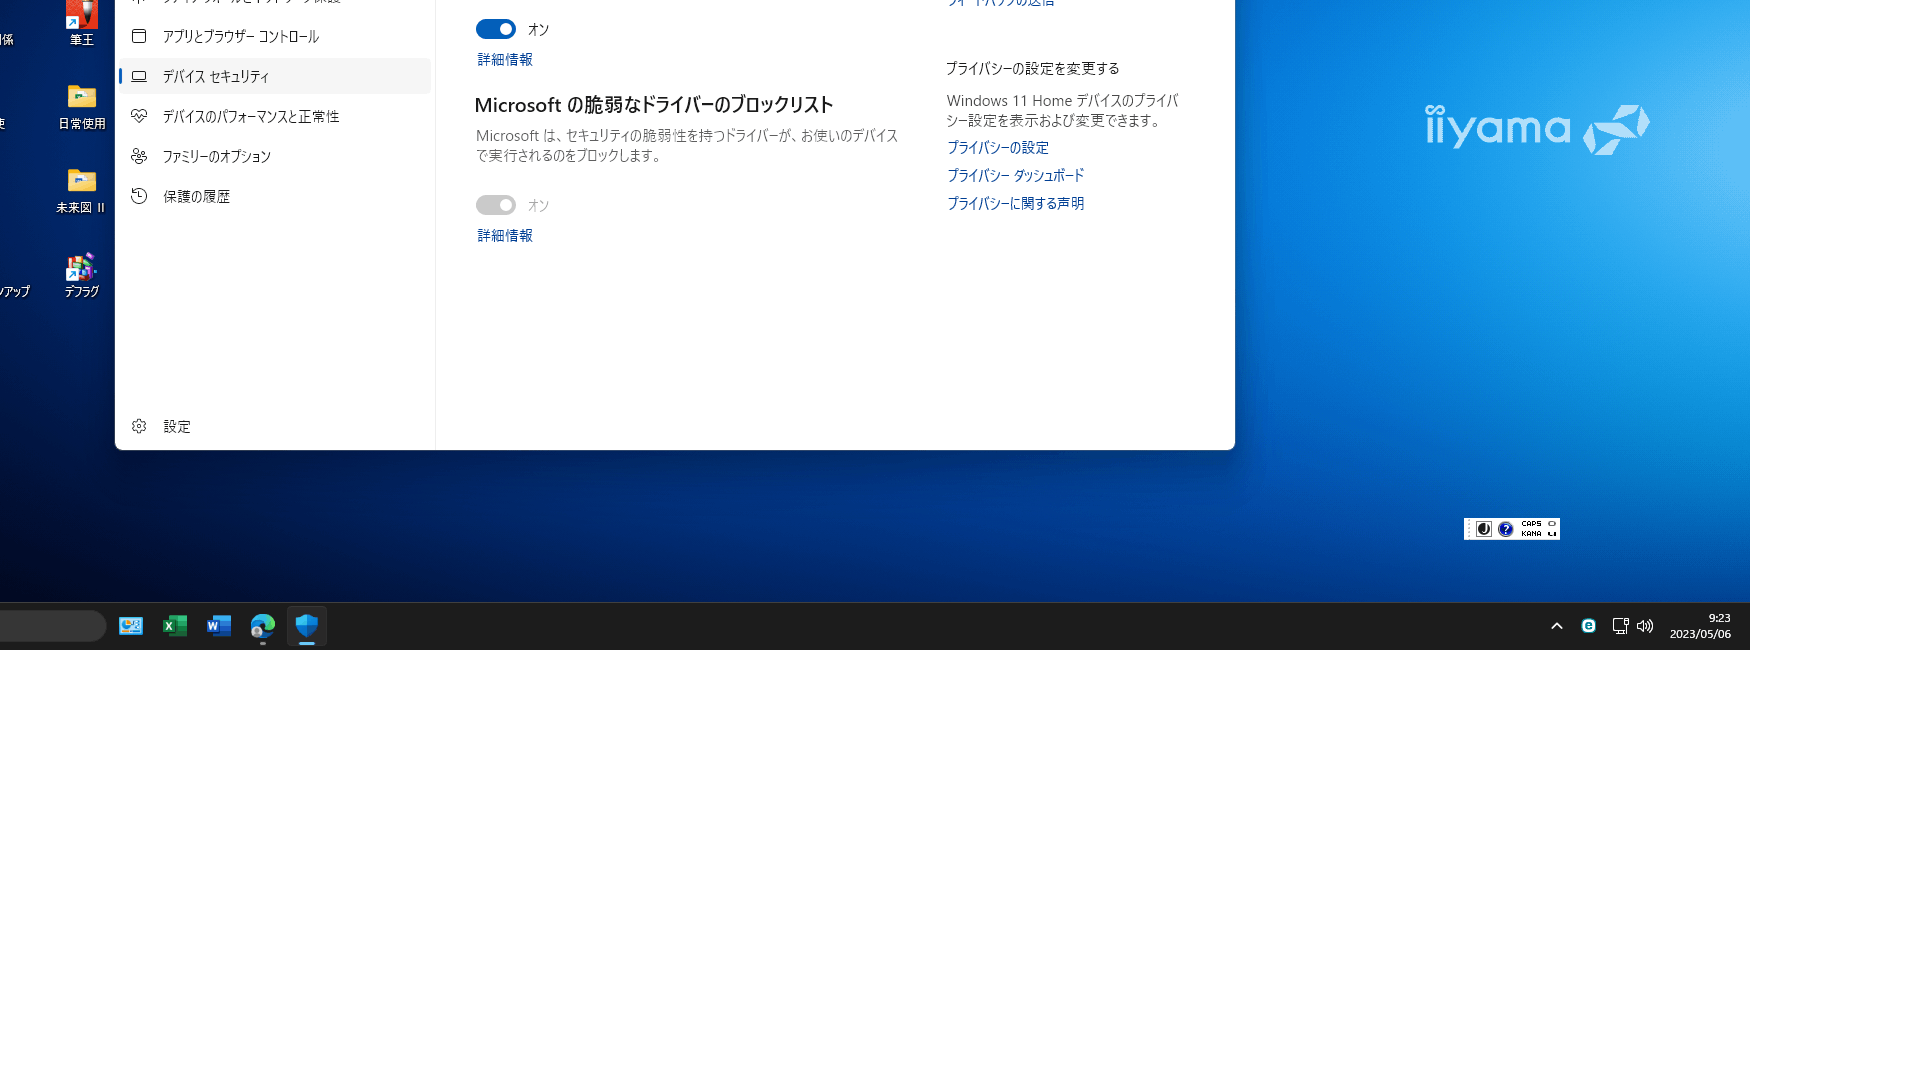
Task: Launch Word from the taskbar
Action: pos(219,626)
